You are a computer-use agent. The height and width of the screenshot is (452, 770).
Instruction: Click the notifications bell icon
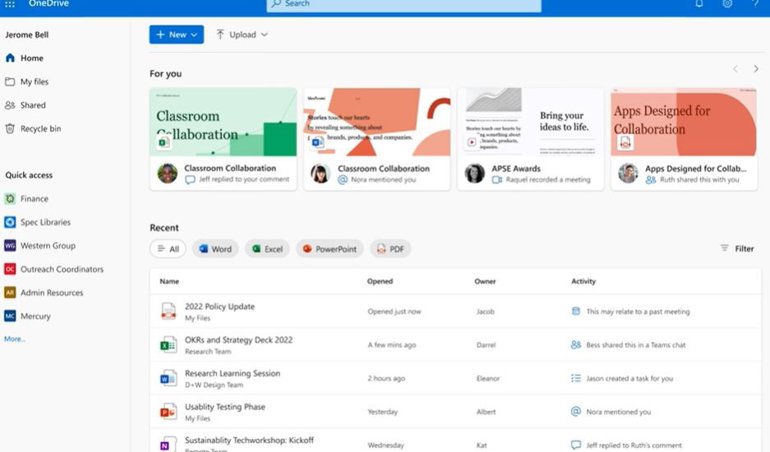tap(699, 4)
